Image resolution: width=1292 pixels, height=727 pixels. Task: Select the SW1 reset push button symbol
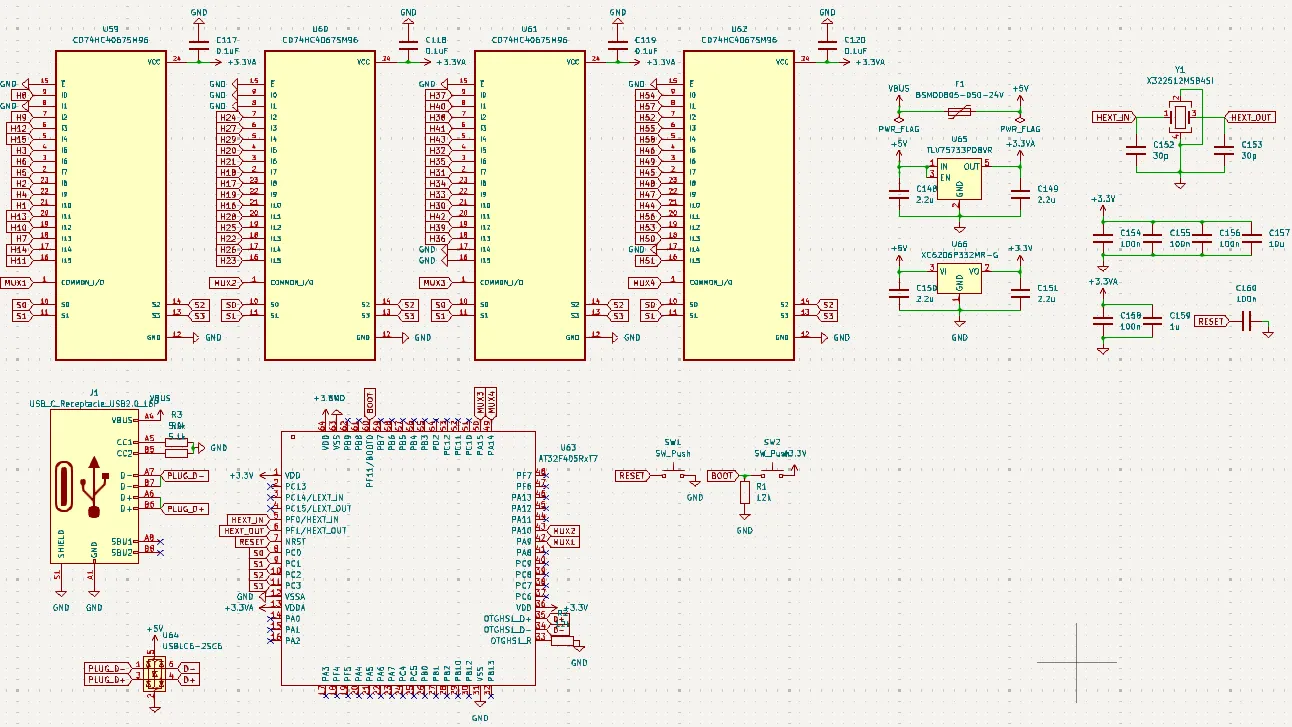tap(674, 476)
